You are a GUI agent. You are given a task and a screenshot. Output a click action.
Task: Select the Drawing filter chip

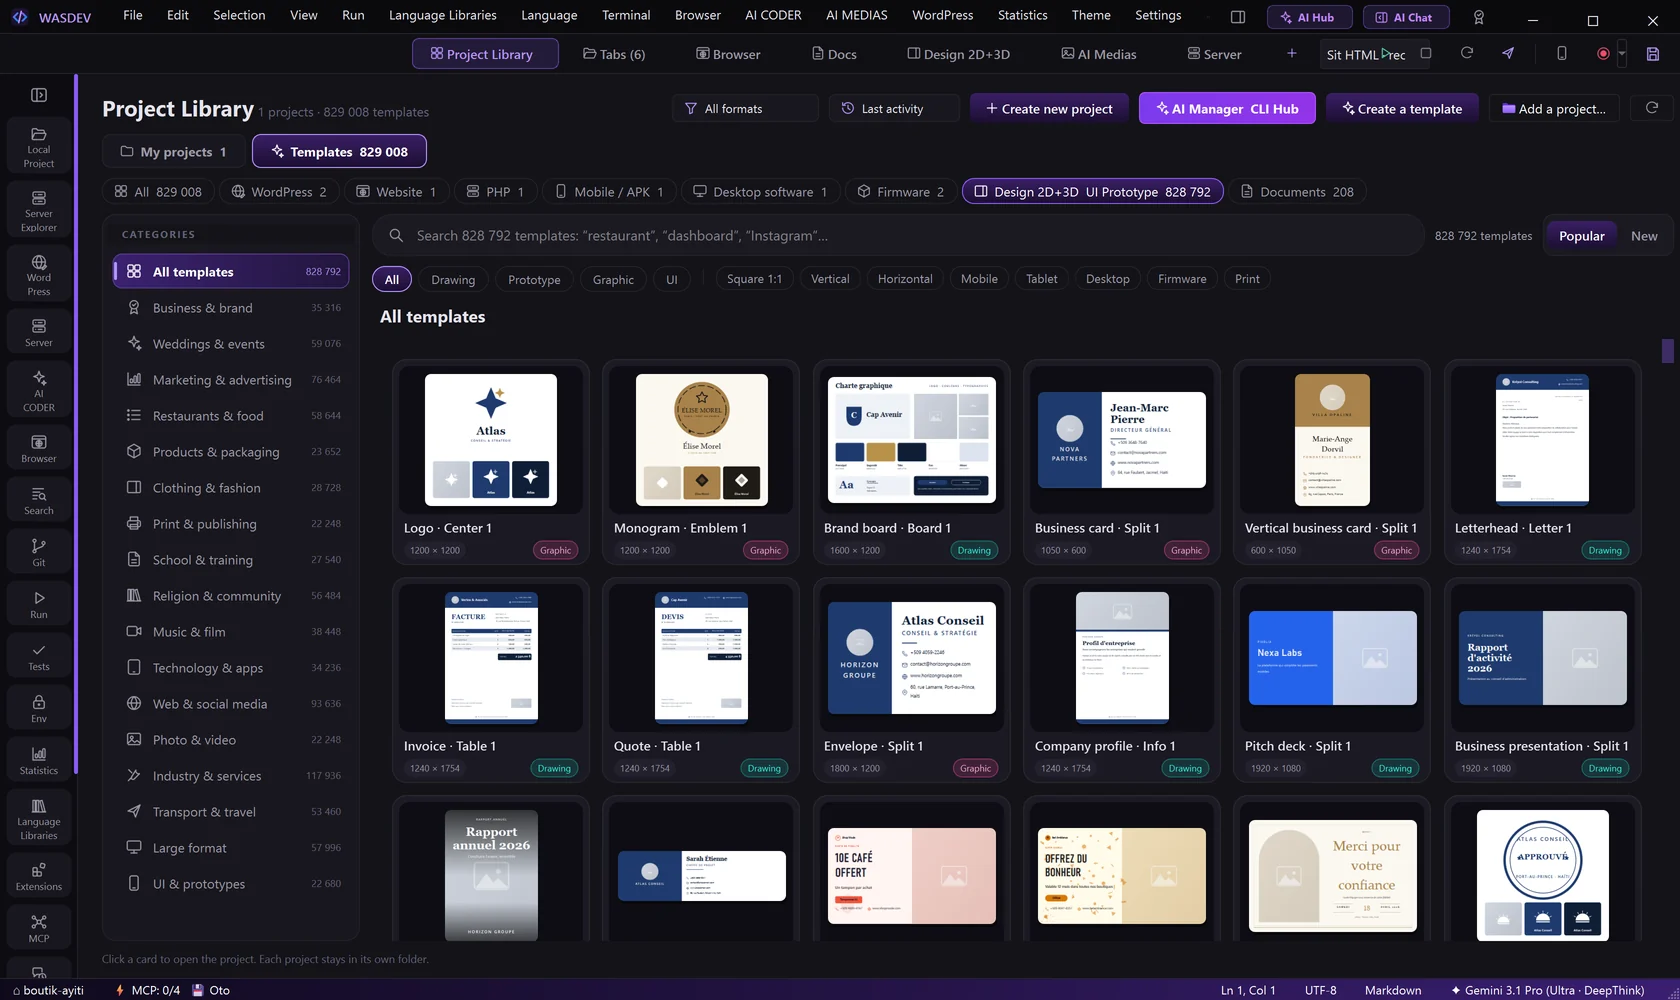pyautogui.click(x=453, y=279)
